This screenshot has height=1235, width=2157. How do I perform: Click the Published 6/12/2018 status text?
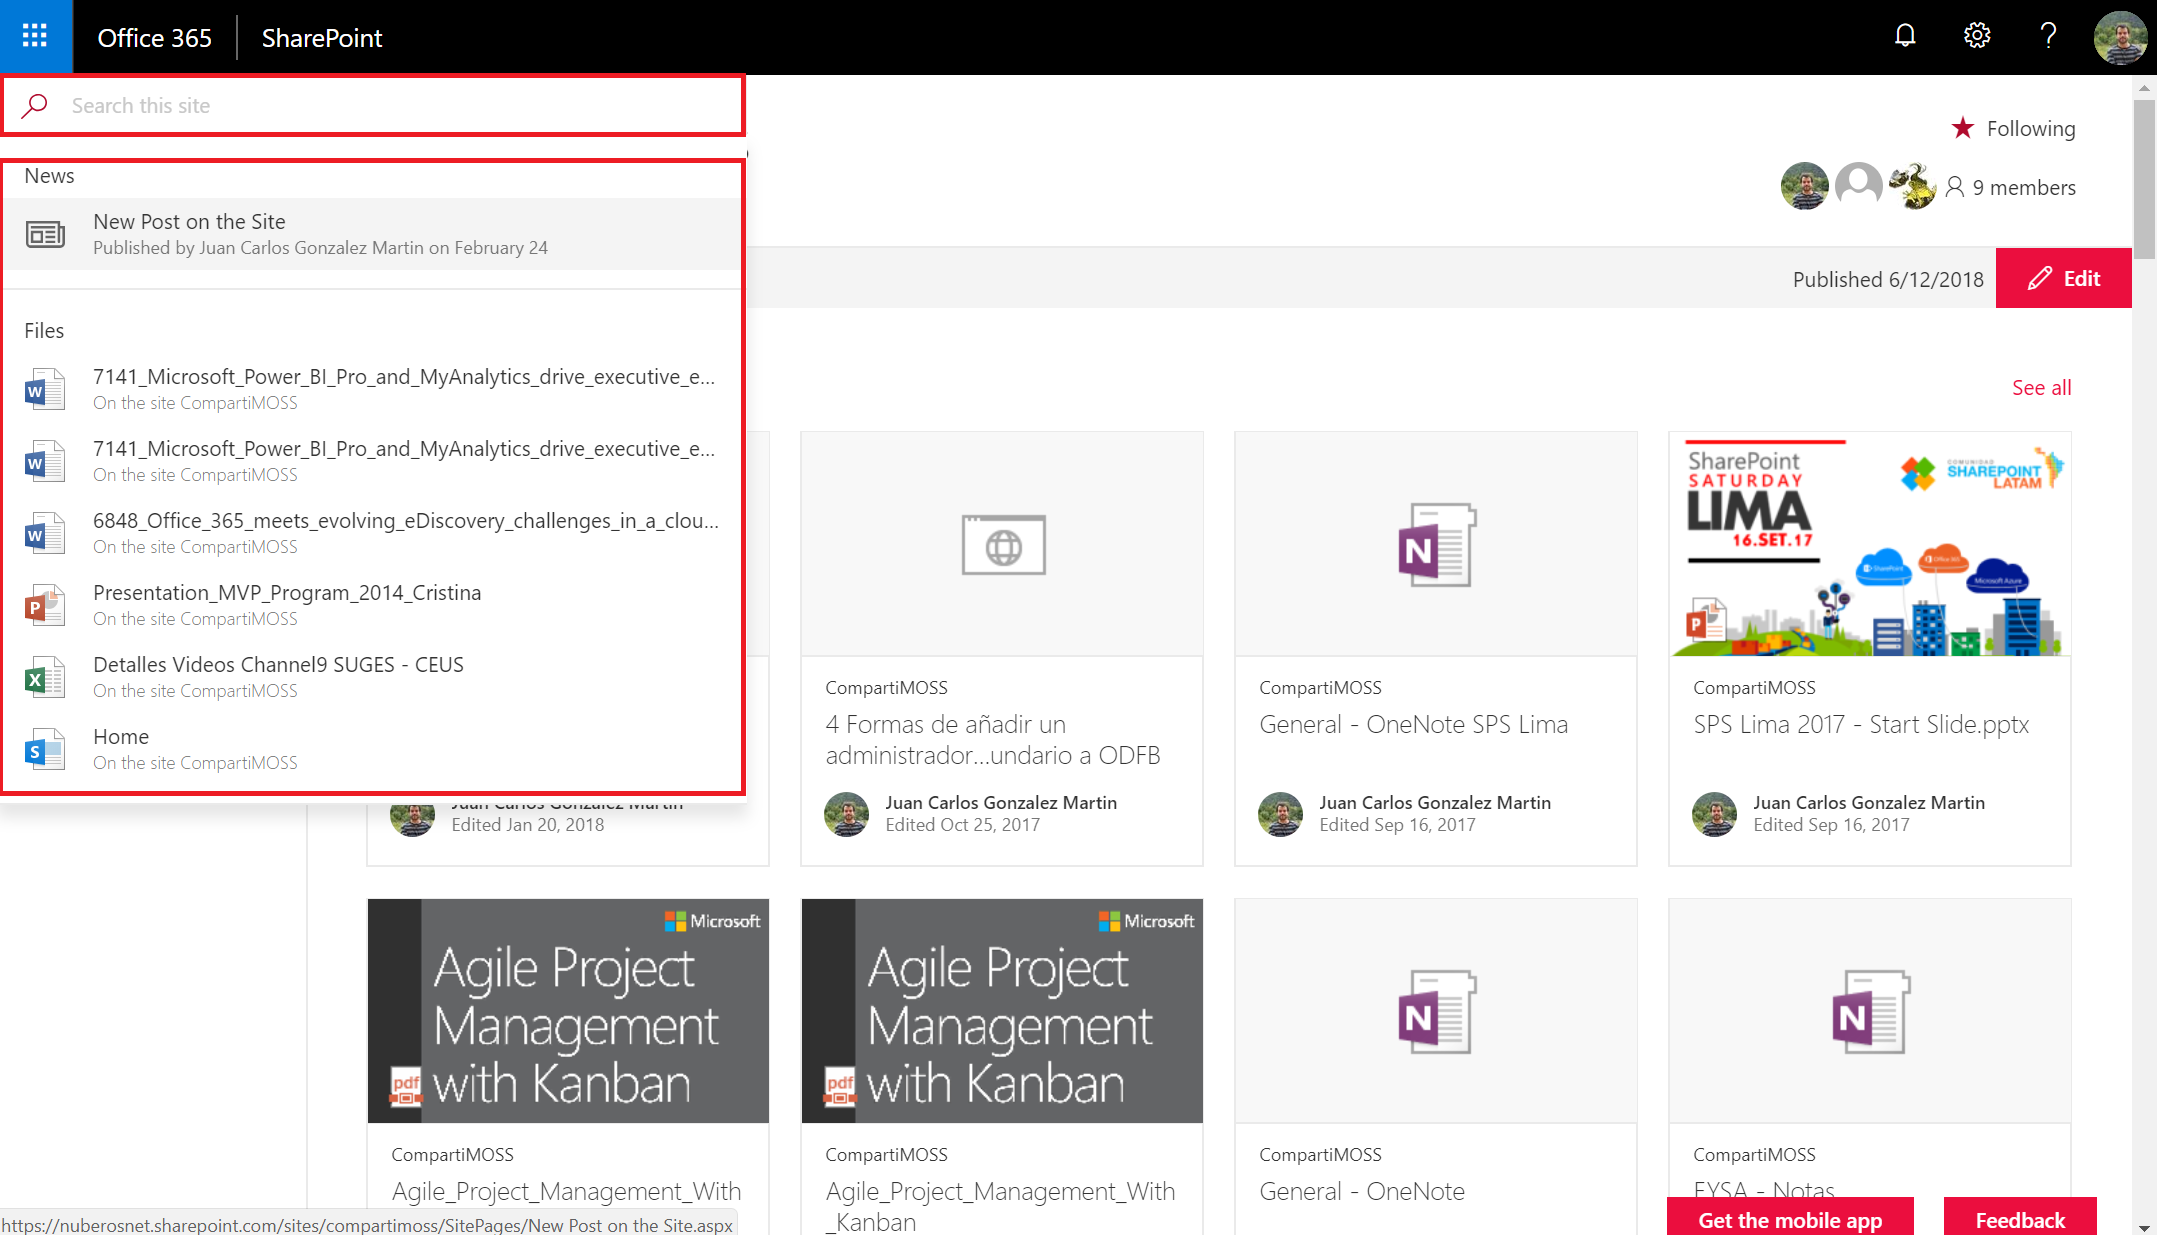point(1888,279)
